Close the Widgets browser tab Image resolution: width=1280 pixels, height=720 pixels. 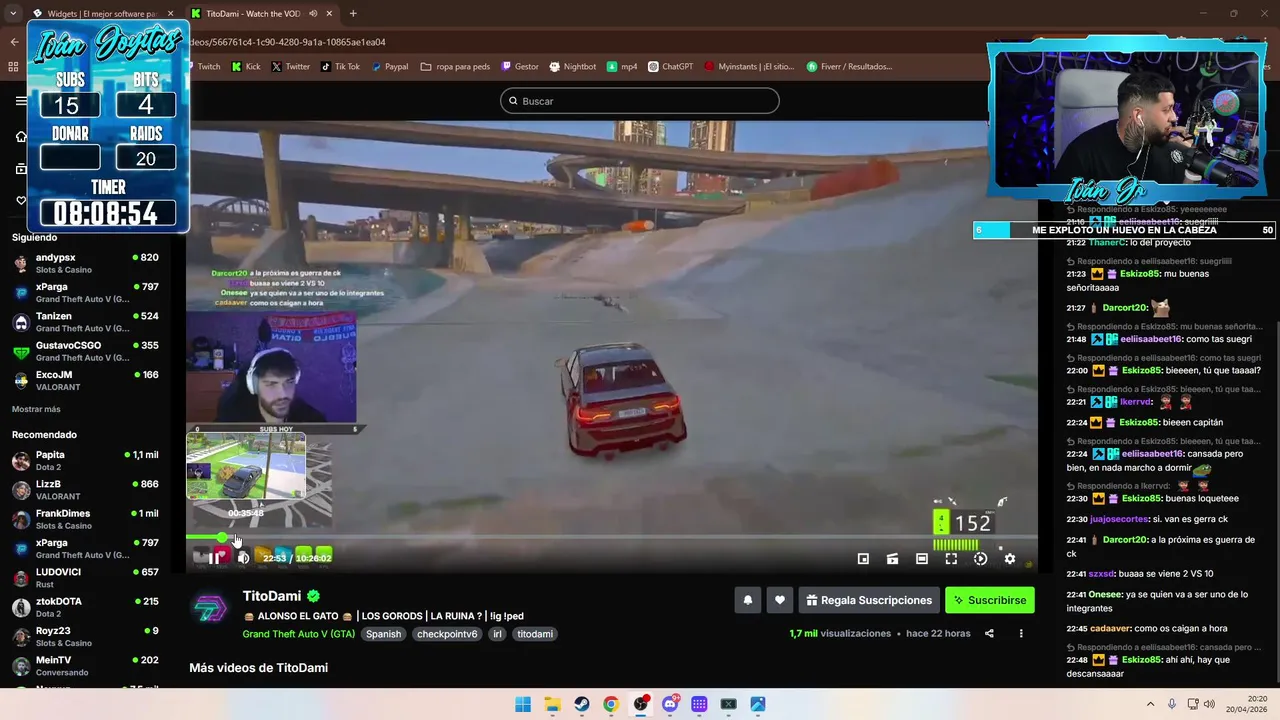point(169,14)
